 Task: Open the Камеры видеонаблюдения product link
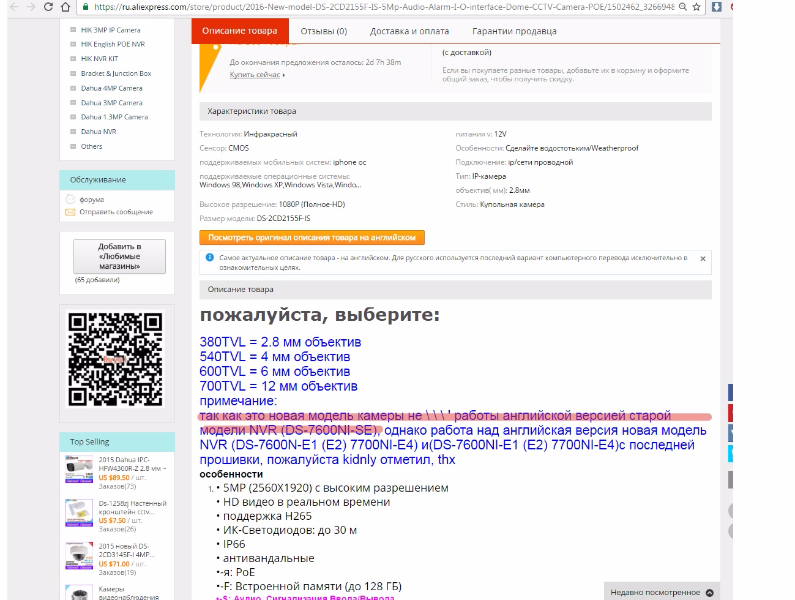point(128,593)
